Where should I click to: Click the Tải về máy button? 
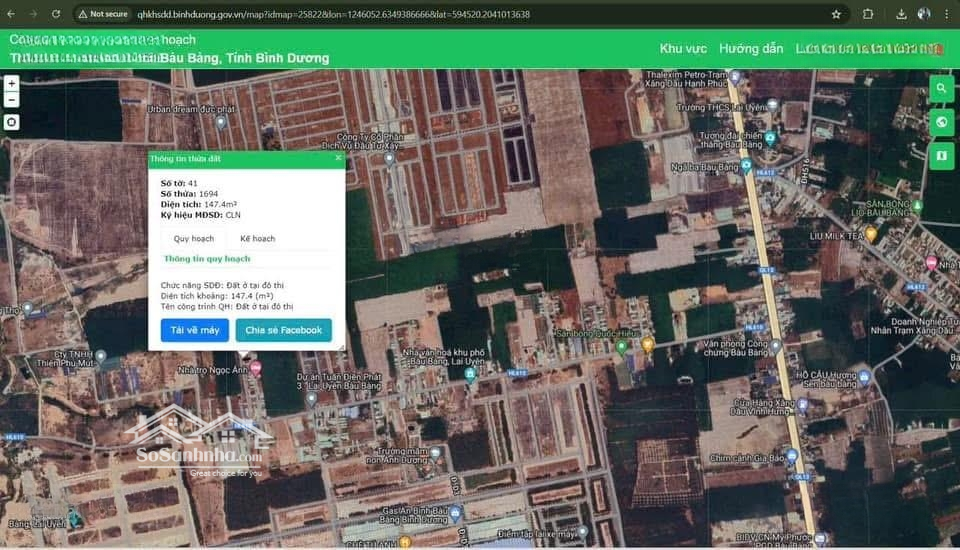click(x=195, y=330)
